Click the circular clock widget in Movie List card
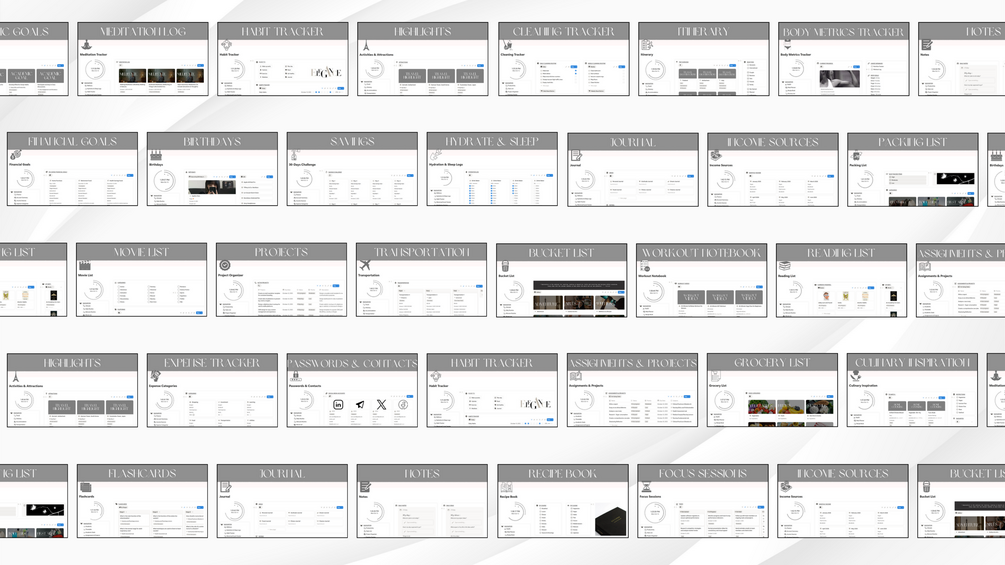This screenshot has height=565, width=1005. pyautogui.click(x=94, y=290)
